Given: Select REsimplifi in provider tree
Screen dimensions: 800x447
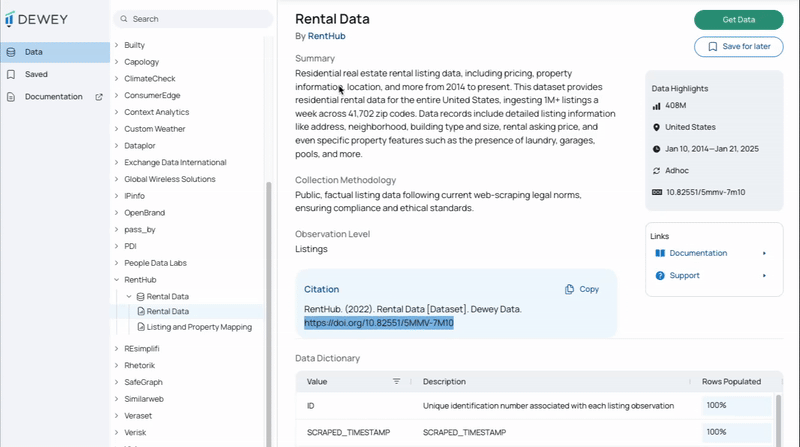Looking at the screenshot, I should [142, 349].
